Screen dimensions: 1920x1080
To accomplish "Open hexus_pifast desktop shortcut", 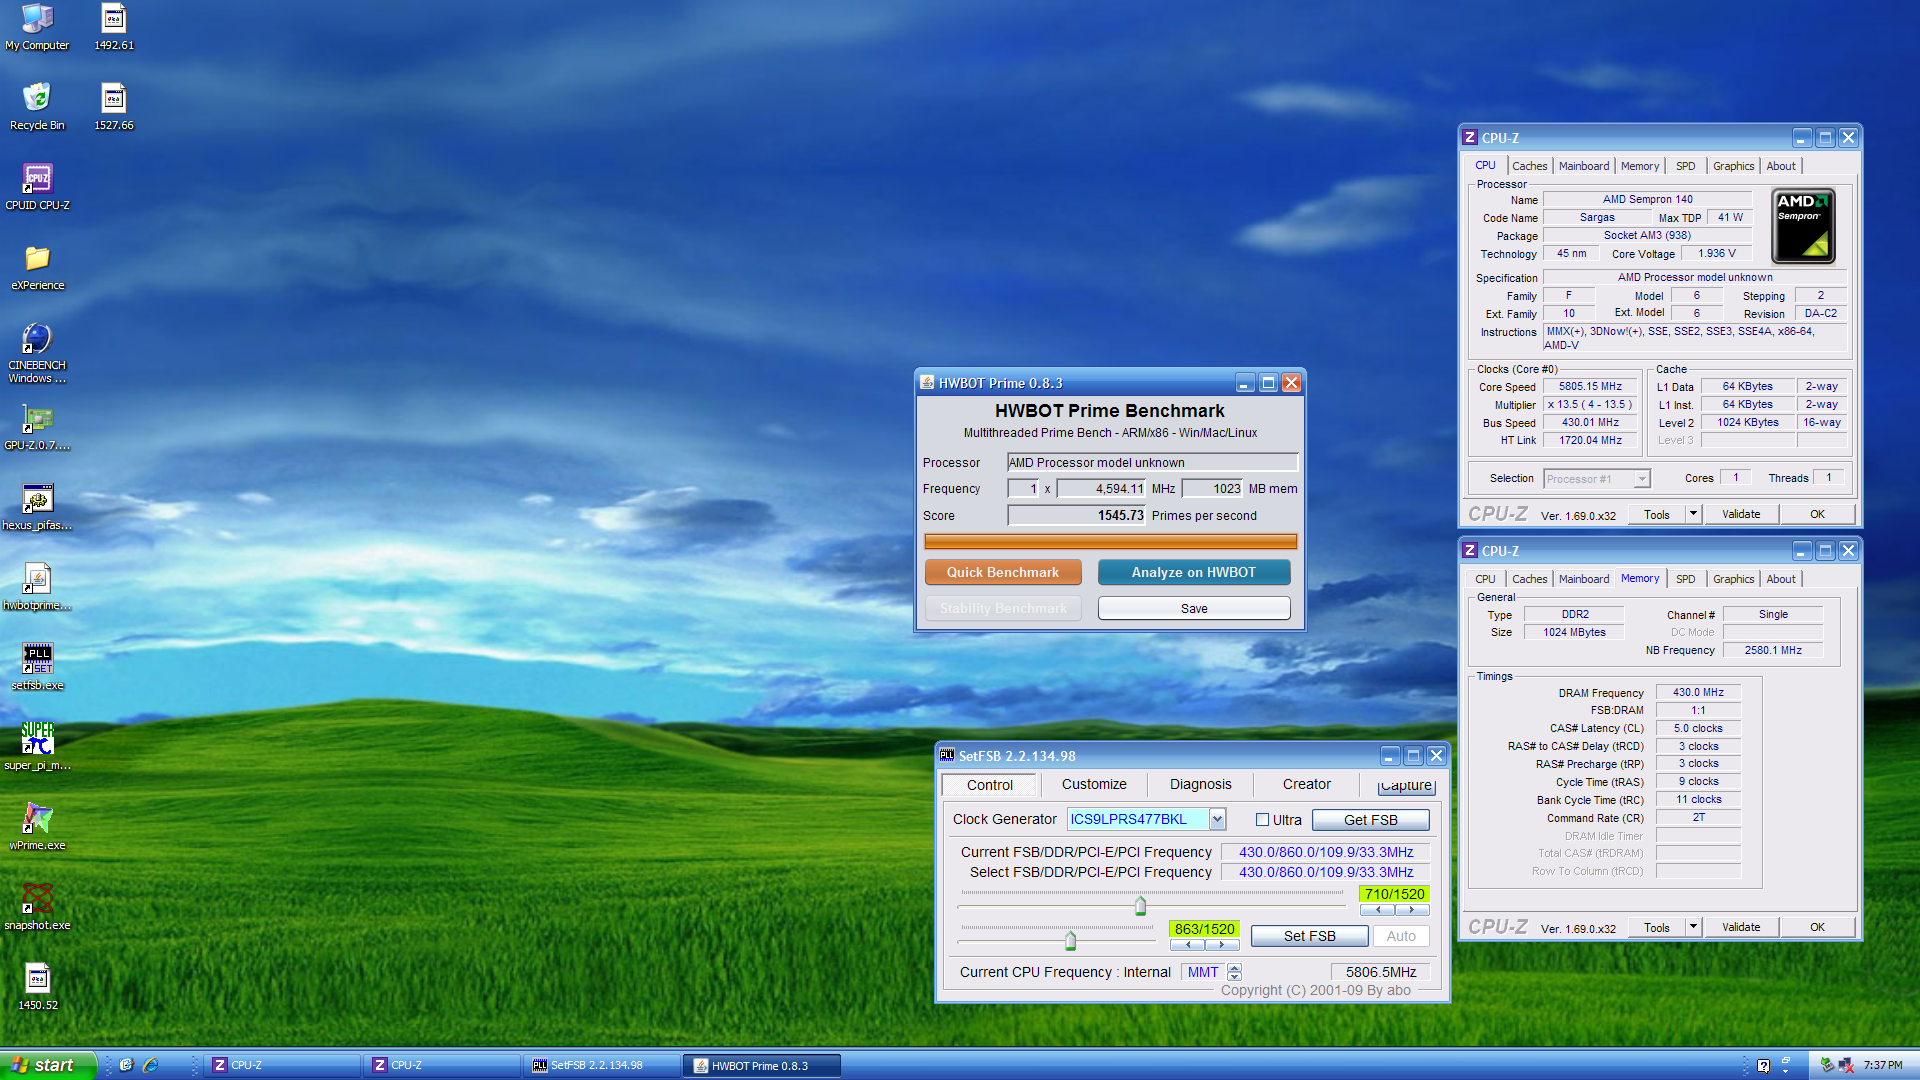I will [37, 507].
